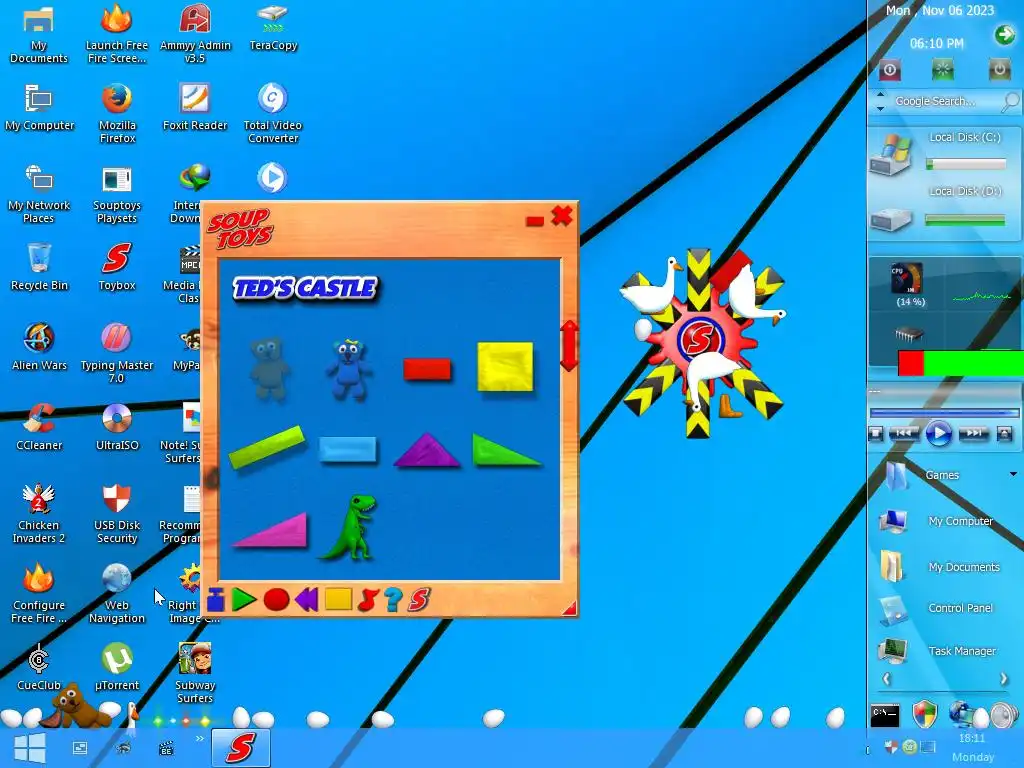Open the Foxit Reader desktop shortcut
The image size is (1024, 768).
(x=195, y=106)
